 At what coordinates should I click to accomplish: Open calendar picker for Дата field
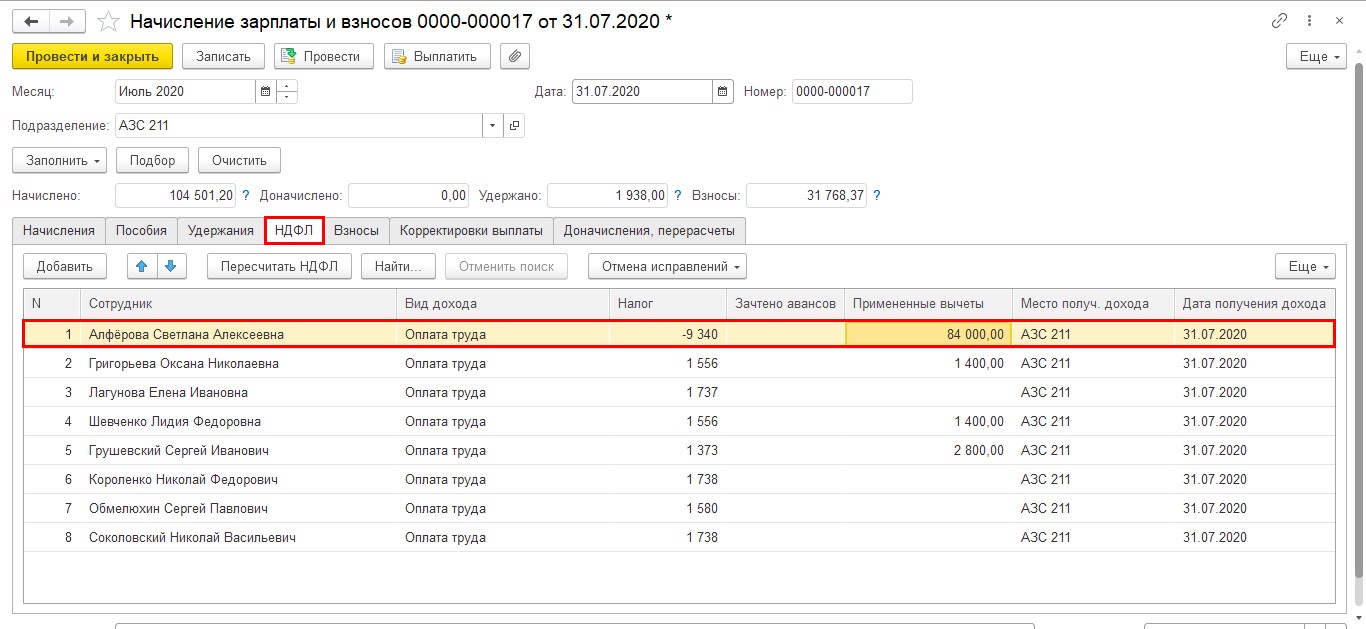[723, 92]
